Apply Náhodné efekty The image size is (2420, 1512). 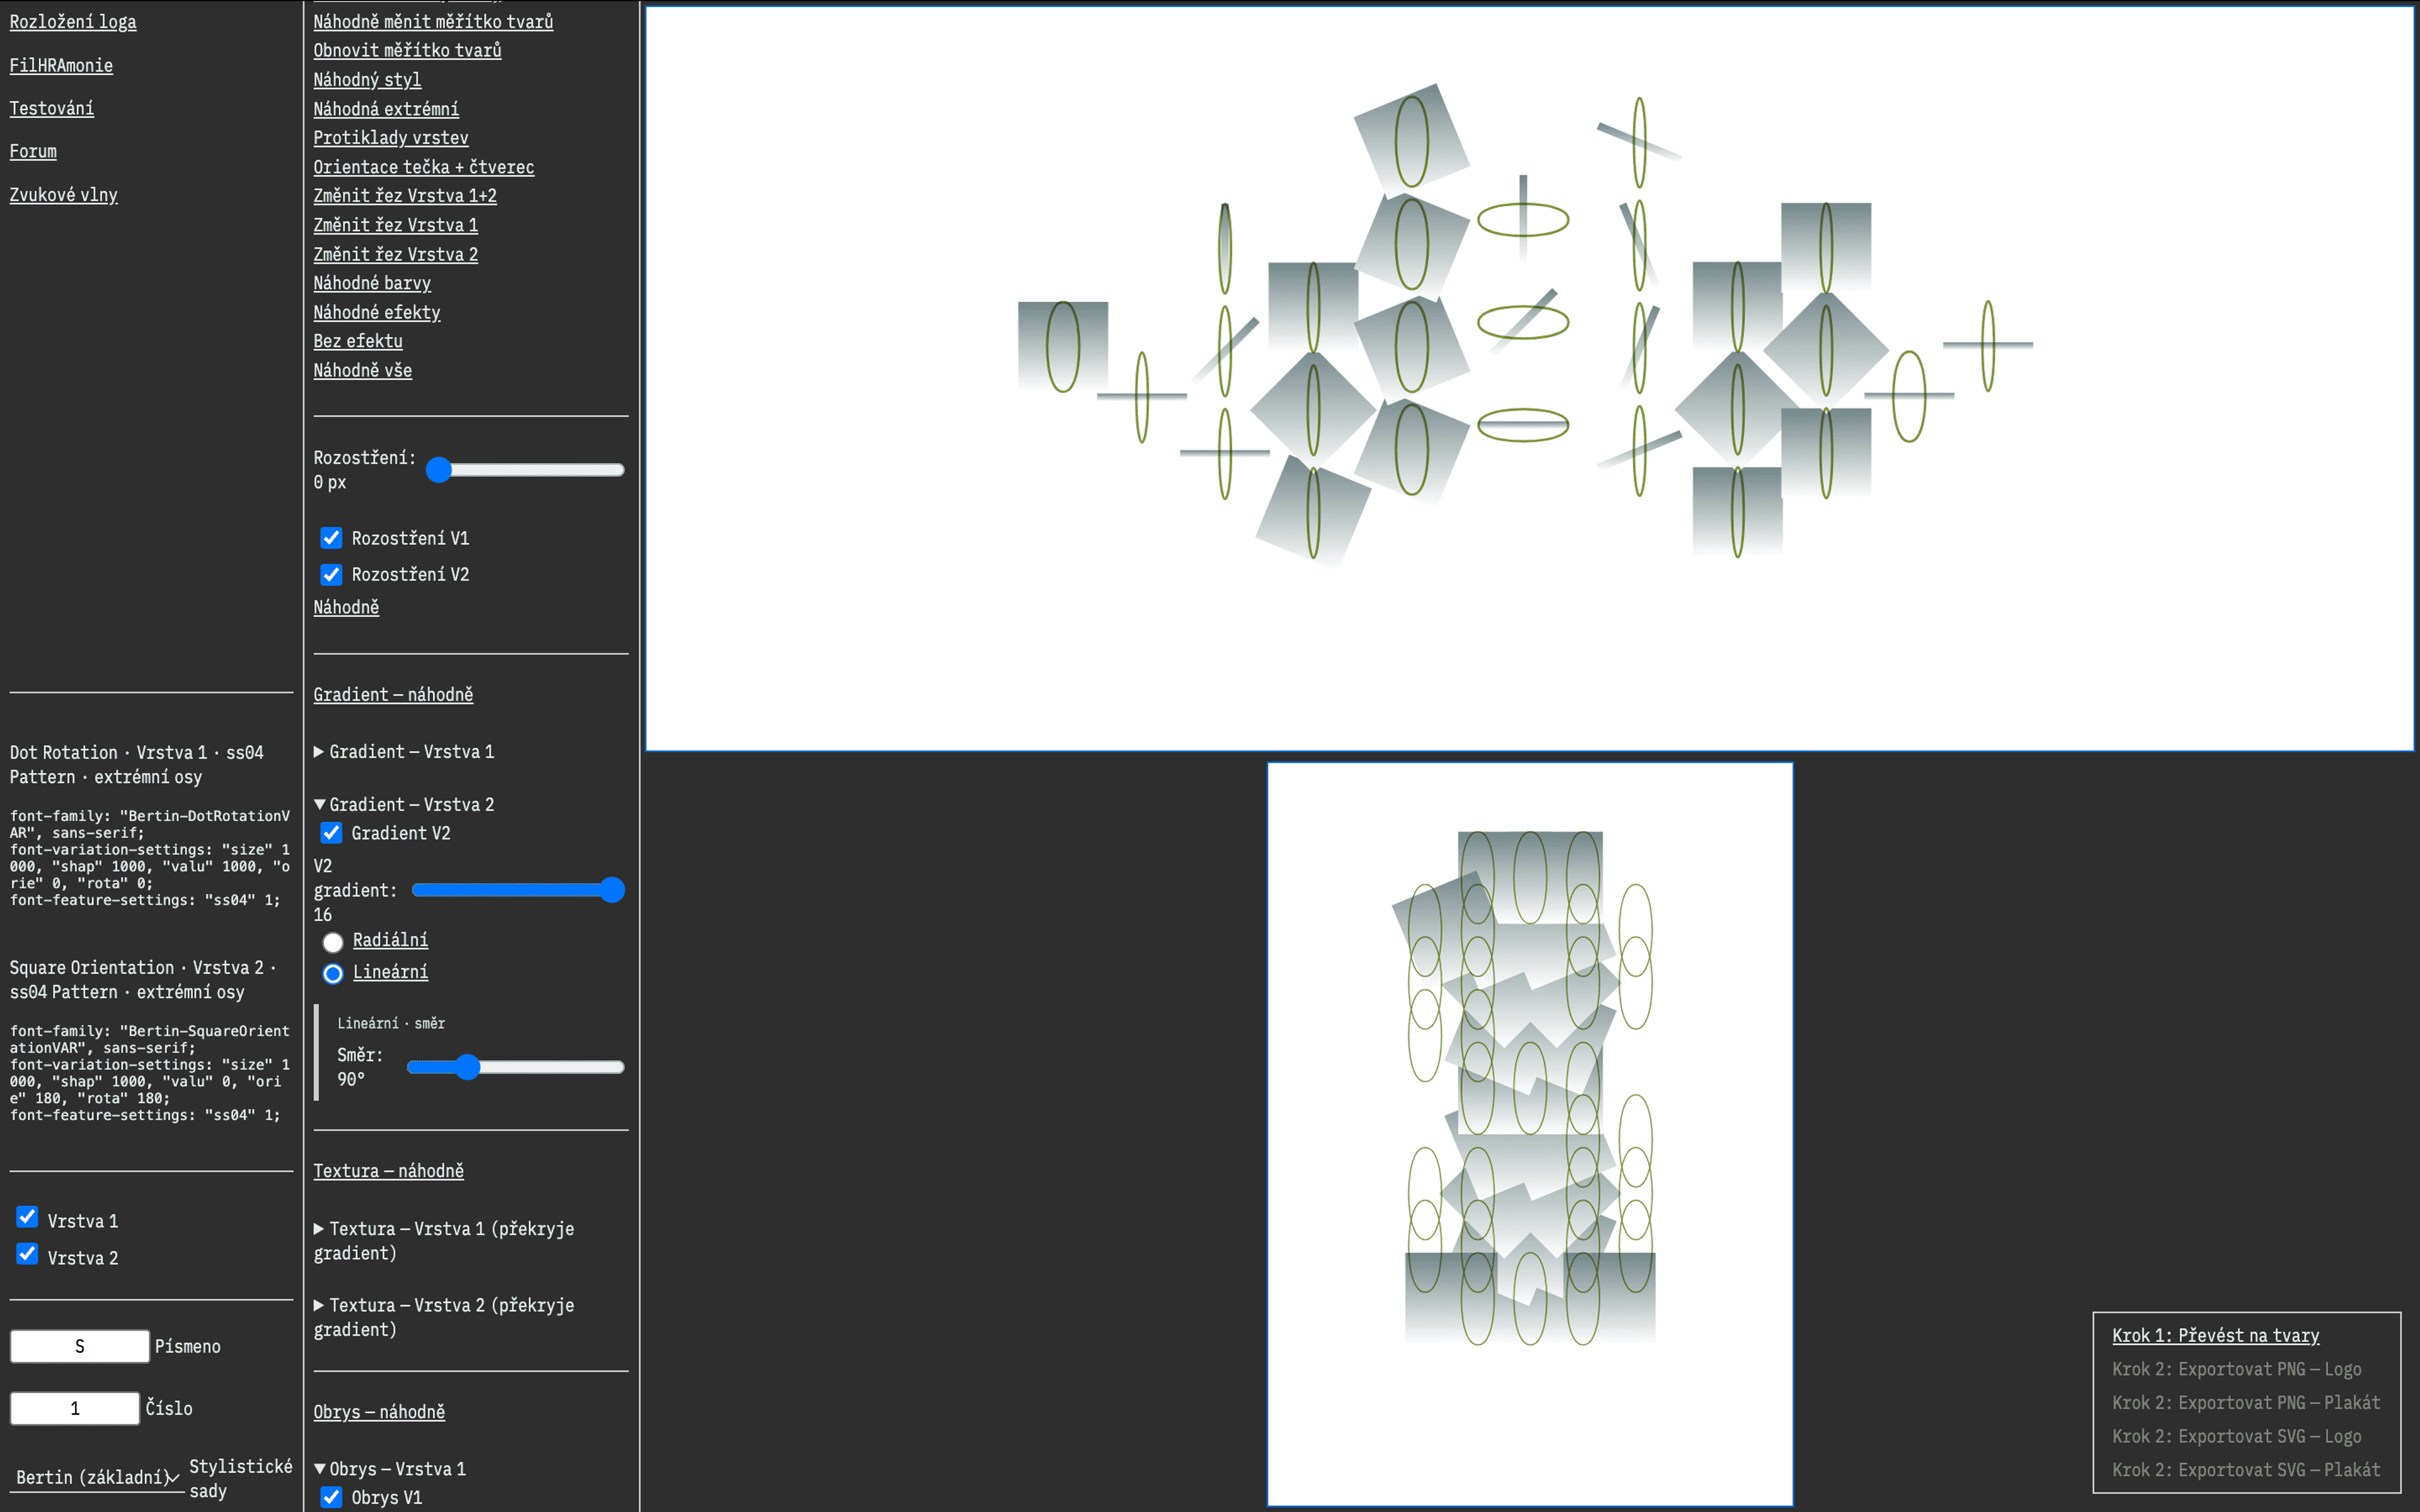[x=377, y=312]
